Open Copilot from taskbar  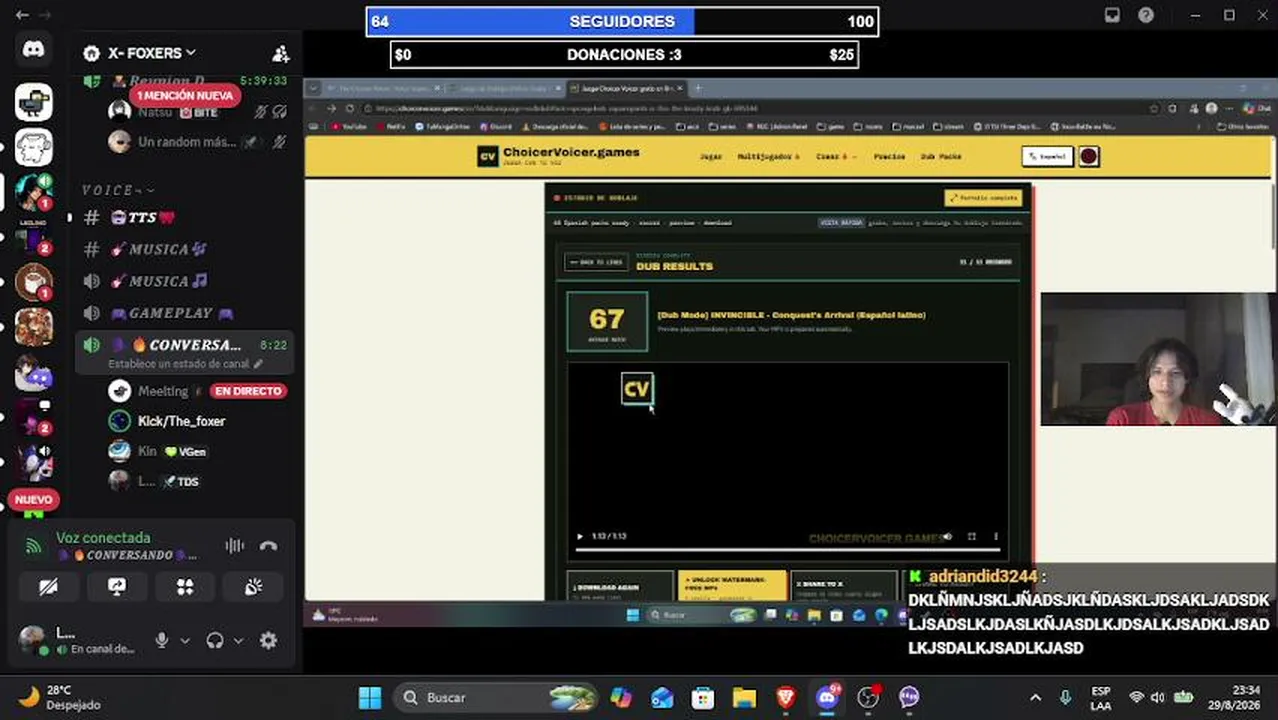621,697
